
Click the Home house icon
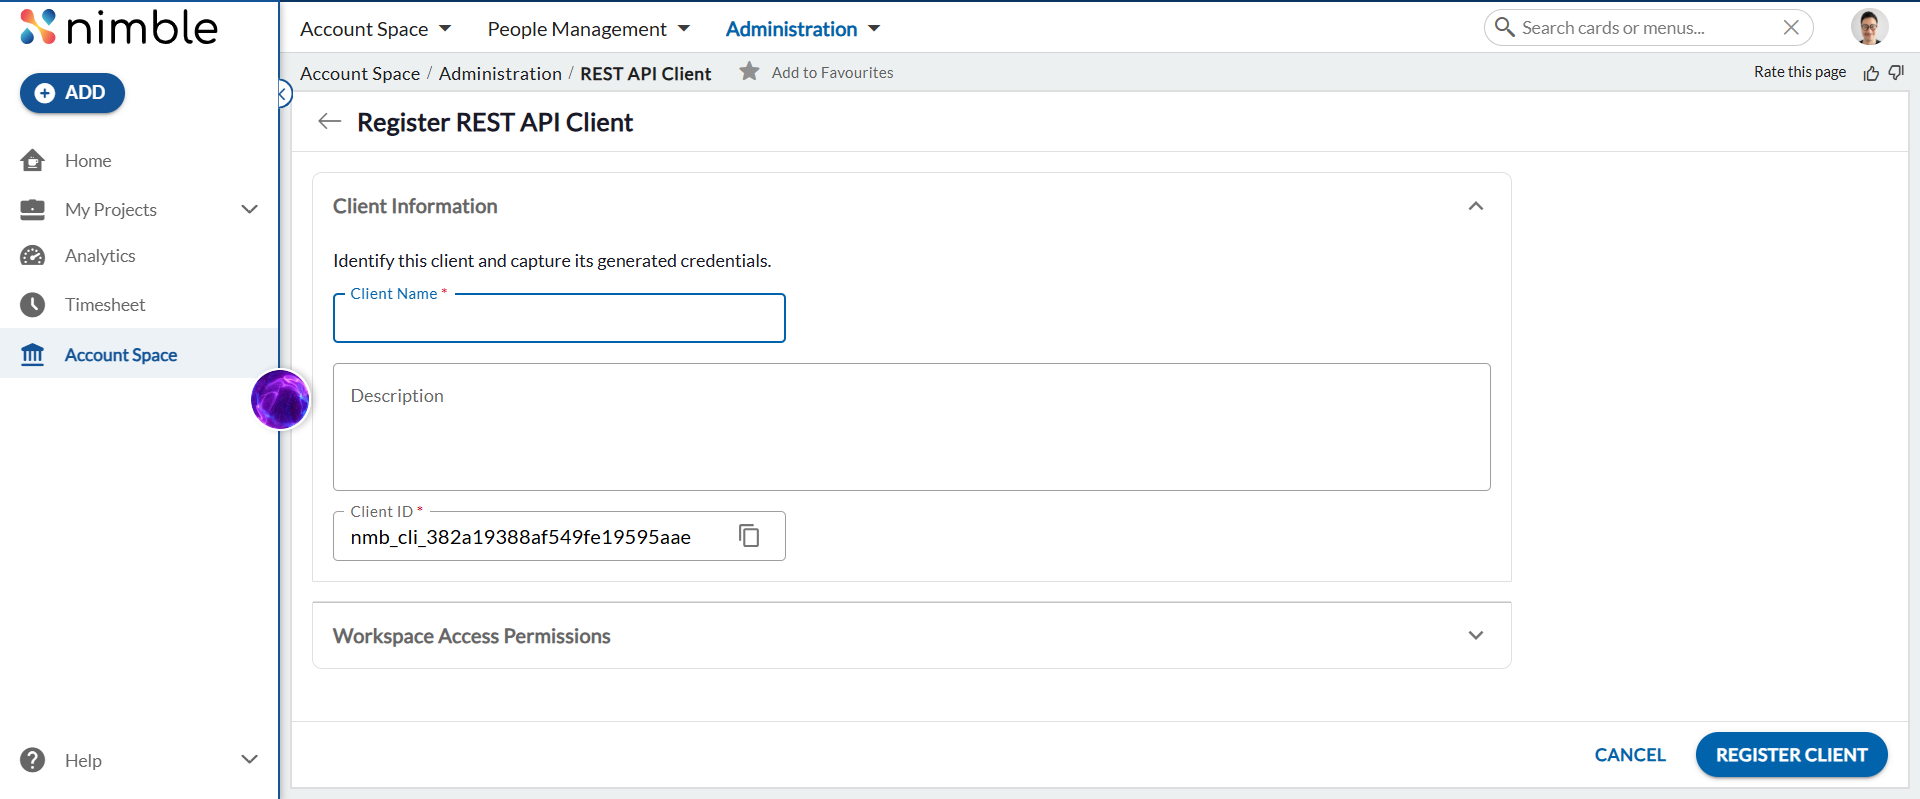[x=33, y=160]
